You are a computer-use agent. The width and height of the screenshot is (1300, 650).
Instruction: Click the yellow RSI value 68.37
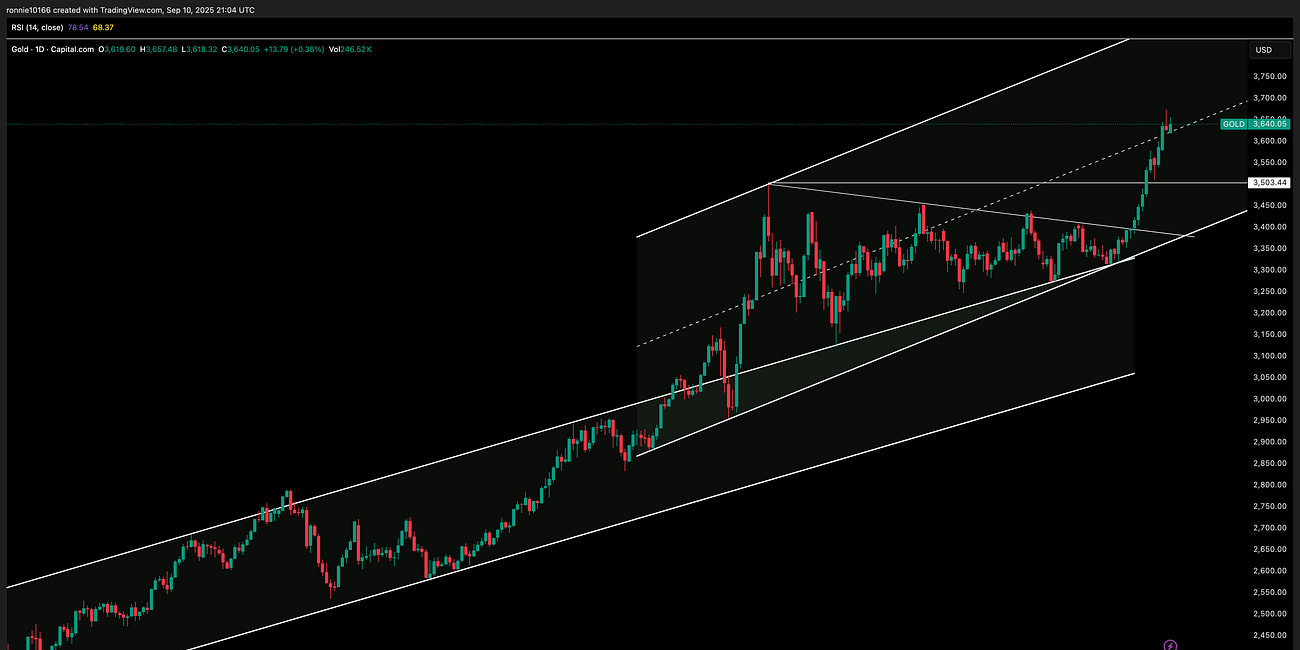[103, 28]
